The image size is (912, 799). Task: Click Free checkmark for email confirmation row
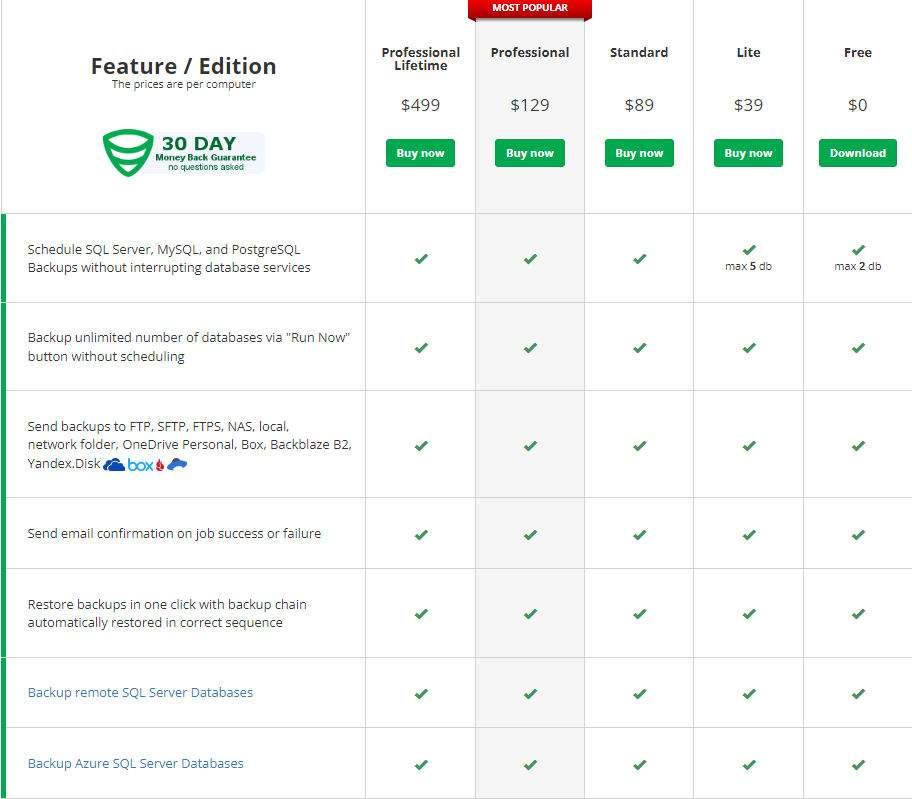857,535
